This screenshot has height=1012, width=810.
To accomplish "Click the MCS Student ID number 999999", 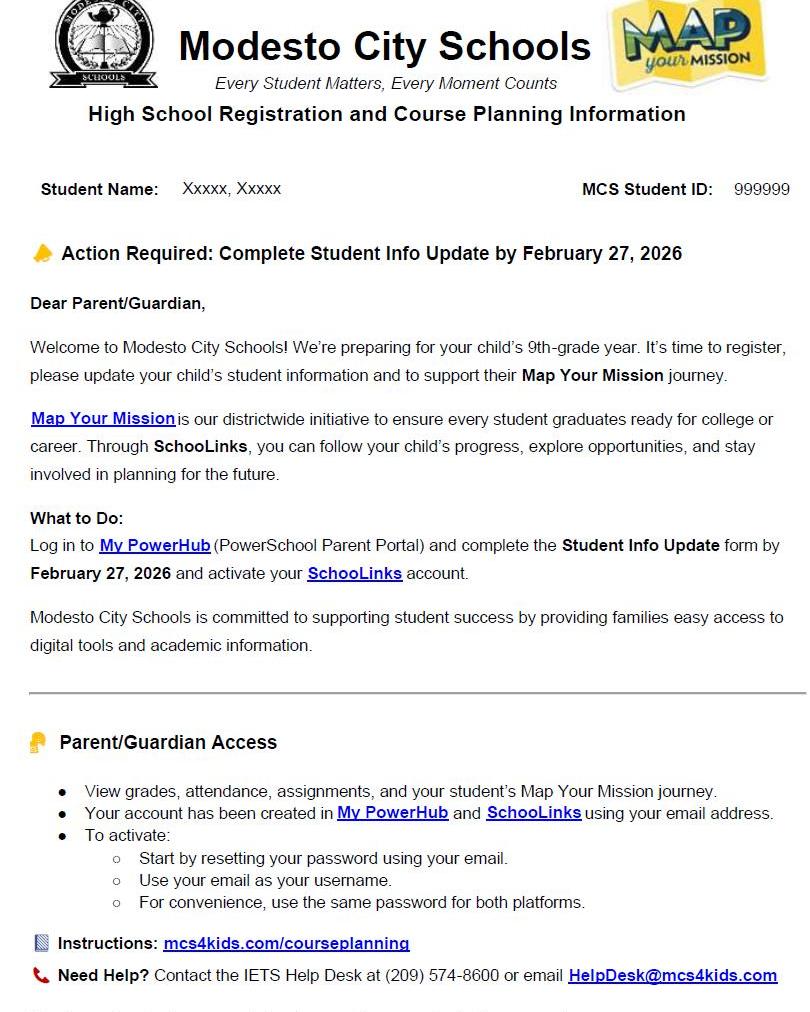I will pos(762,189).
